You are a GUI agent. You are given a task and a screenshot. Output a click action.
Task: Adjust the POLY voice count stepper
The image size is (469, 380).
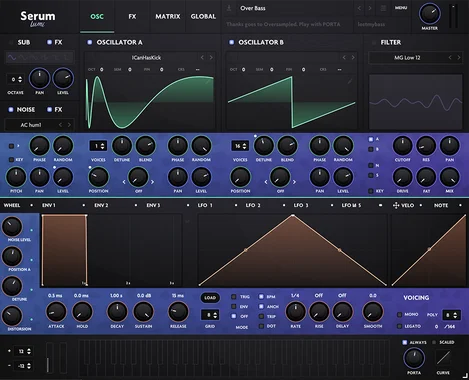451,315
